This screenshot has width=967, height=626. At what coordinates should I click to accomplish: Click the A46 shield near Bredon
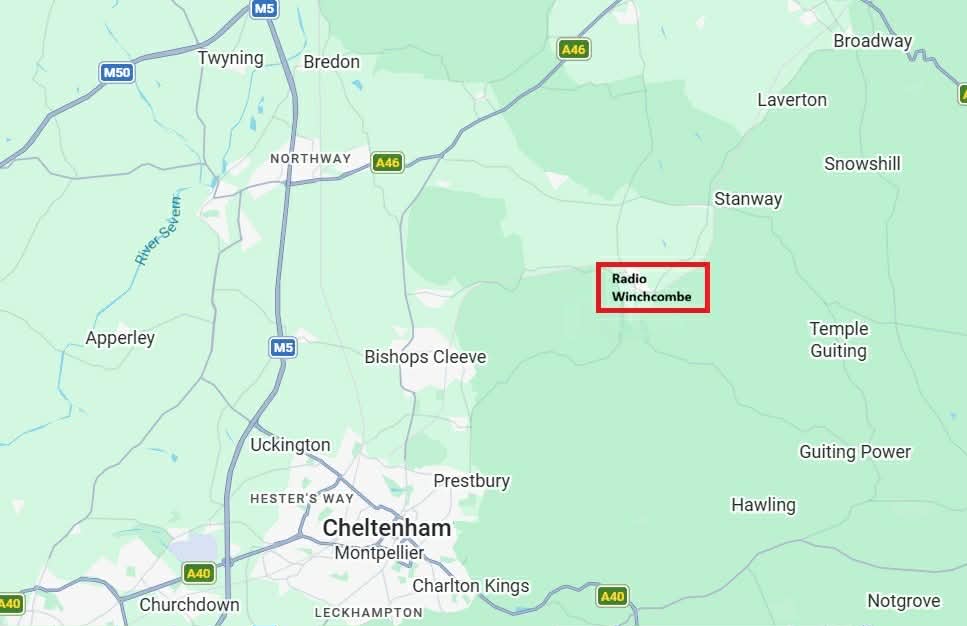coord(574,49)
